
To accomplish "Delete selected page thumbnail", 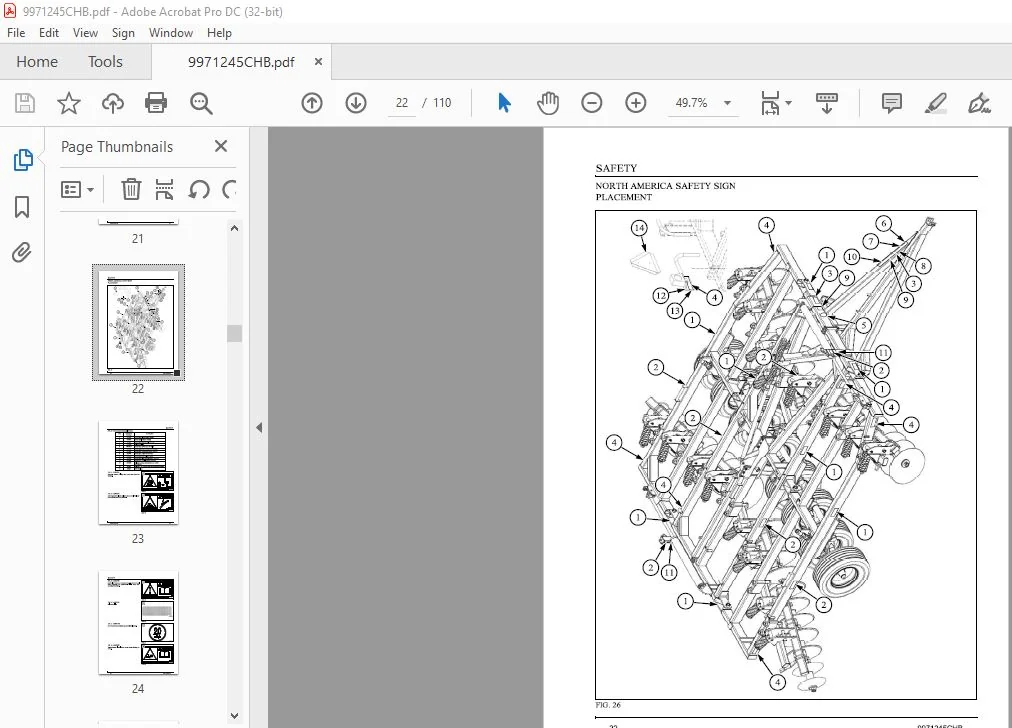I will coord(131,189).
